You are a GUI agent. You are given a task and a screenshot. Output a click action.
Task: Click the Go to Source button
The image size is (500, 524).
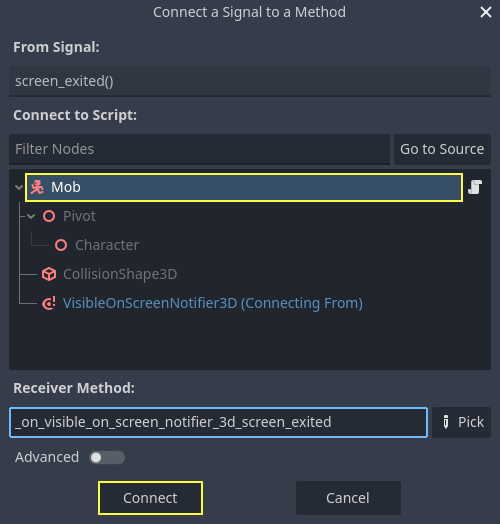(x=442, y=149)
